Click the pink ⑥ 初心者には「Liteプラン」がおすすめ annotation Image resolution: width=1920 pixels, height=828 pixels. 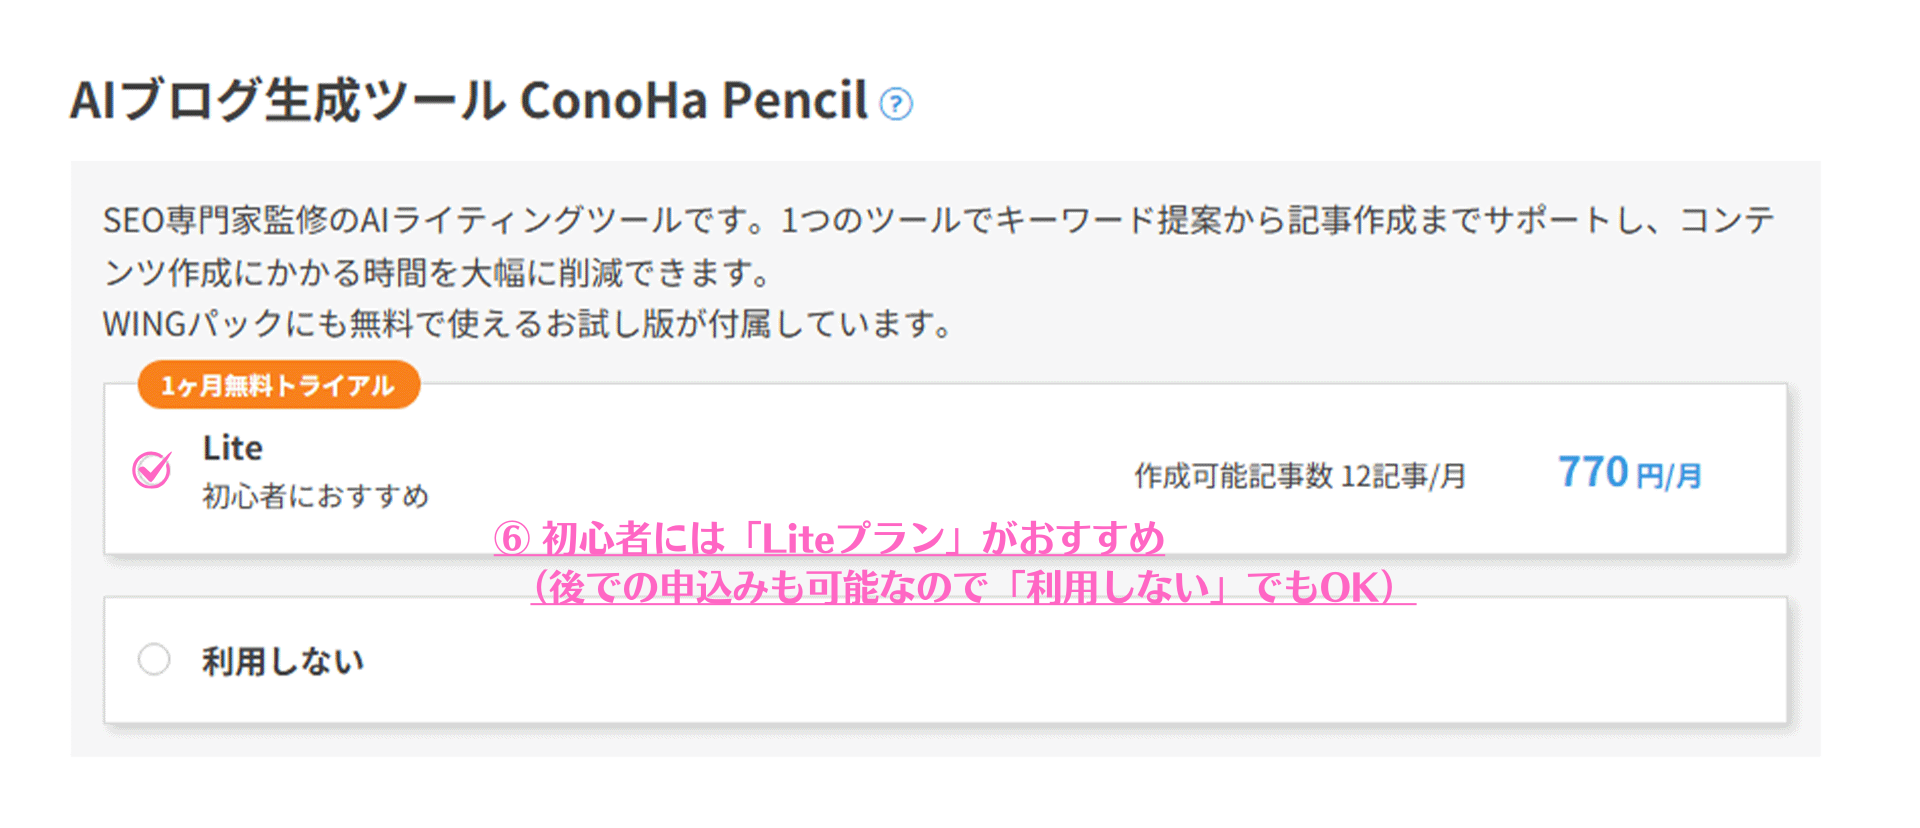(829, 539)
